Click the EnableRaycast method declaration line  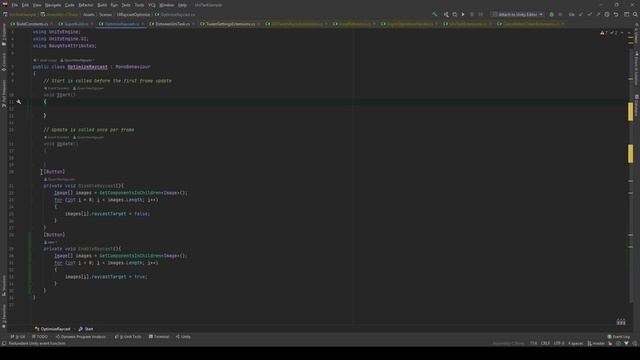point(82,249)
